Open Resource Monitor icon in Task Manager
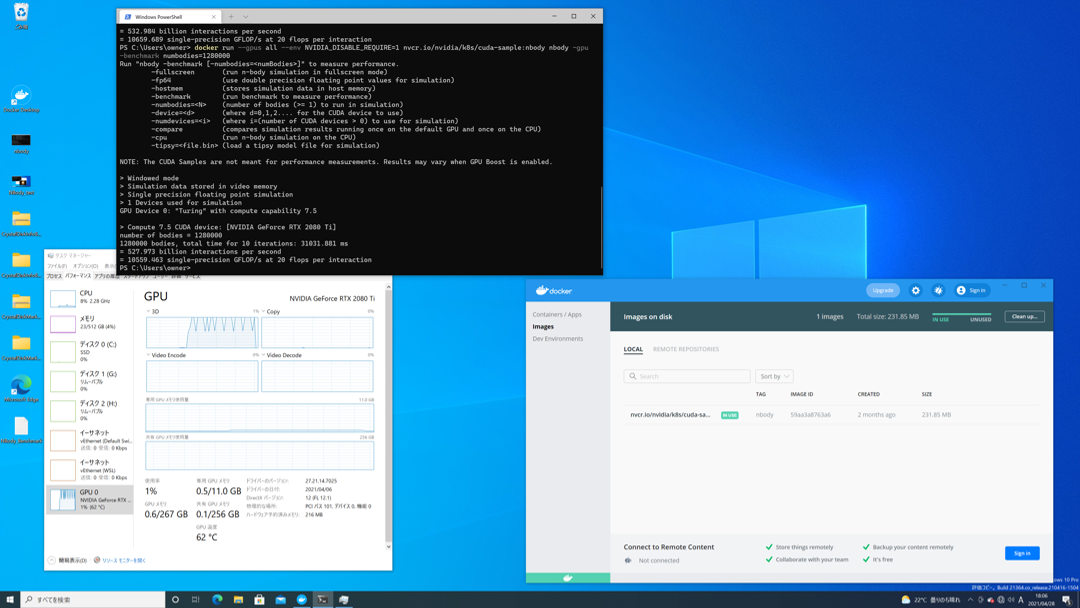 click(x=97, y=560)
